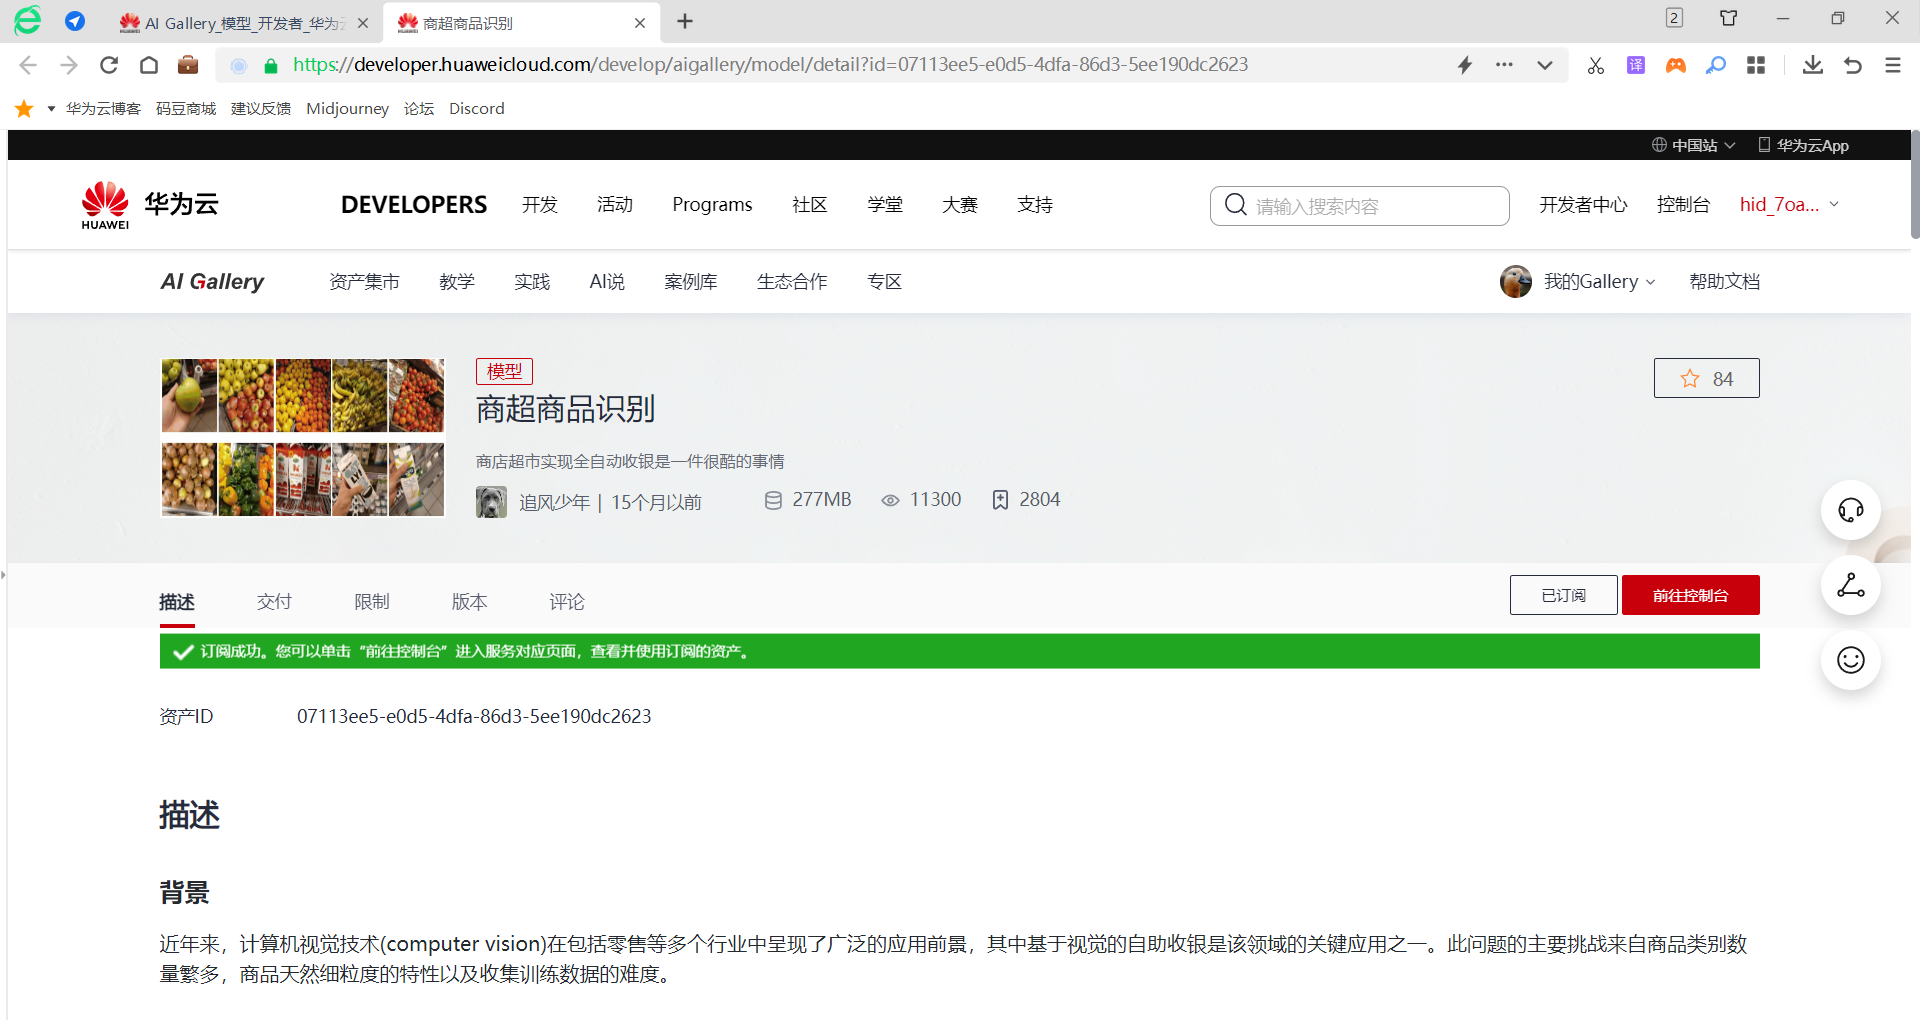Open the Programs navigation menu
The width and height of the screenshot is (1920, 1020).
click(712, 205)
